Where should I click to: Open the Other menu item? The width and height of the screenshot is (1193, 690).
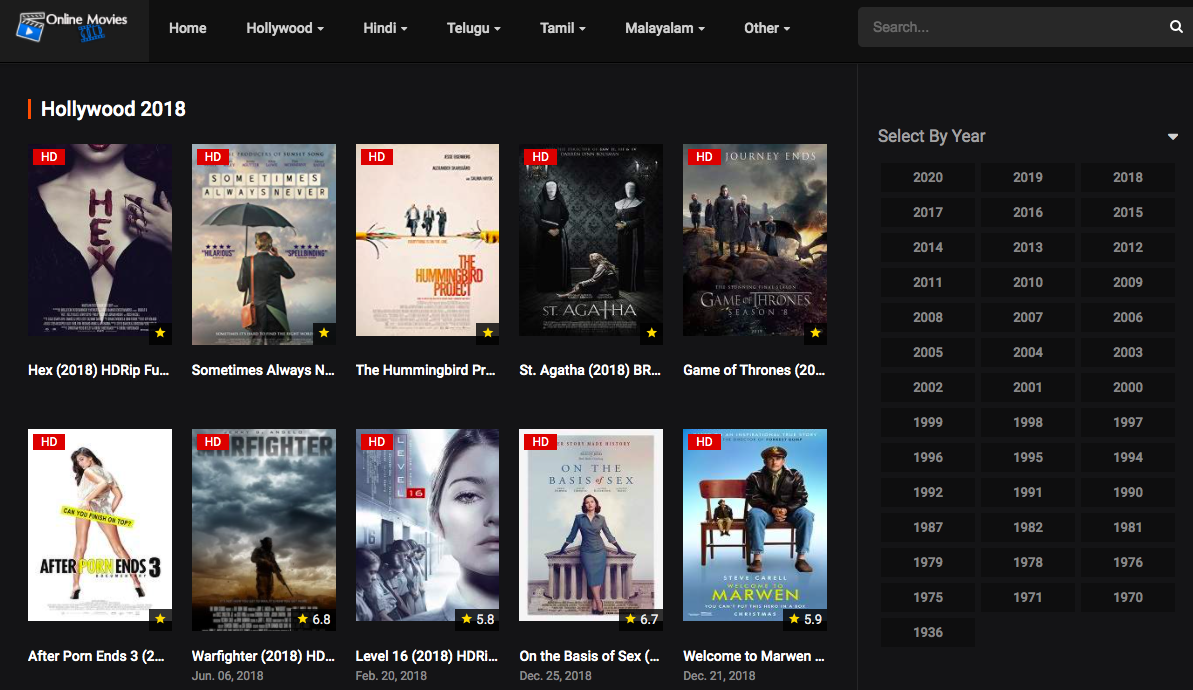(x=767, y=28)
